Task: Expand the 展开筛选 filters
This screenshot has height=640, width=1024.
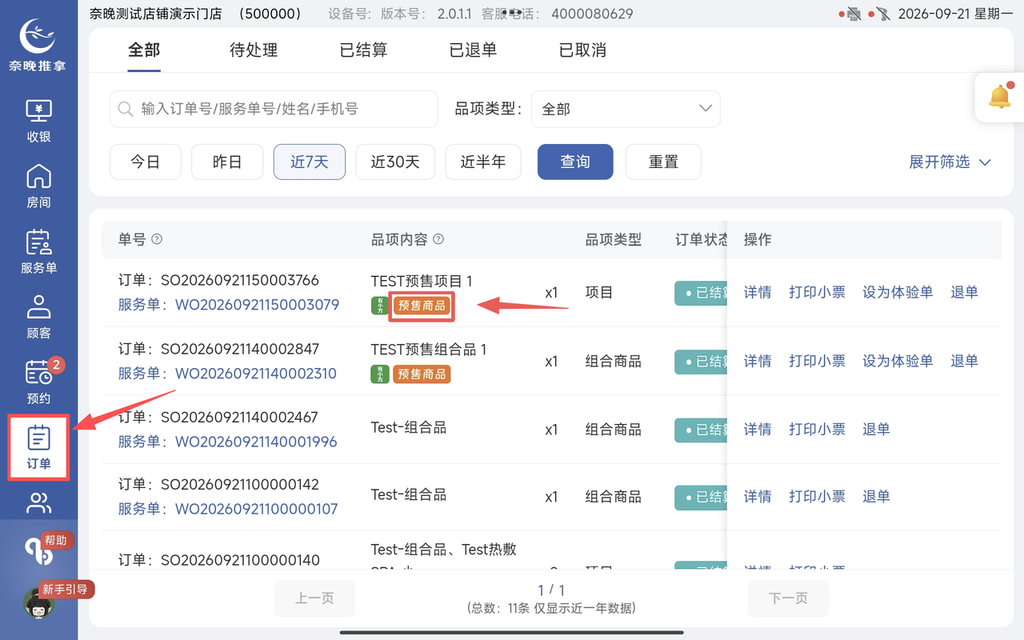Action: click(x=950, y=162)
